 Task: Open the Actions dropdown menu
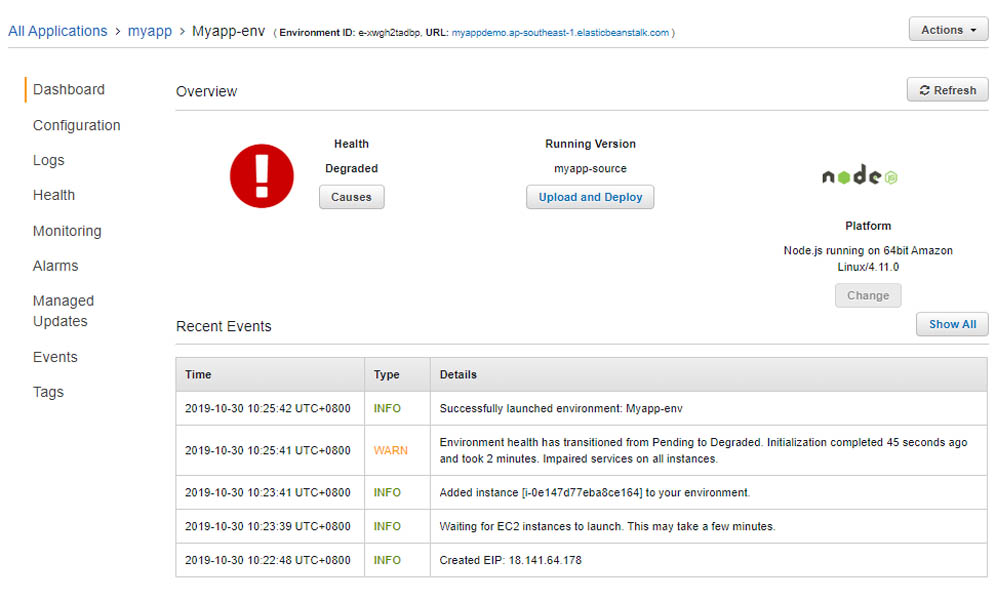[948, 30]
